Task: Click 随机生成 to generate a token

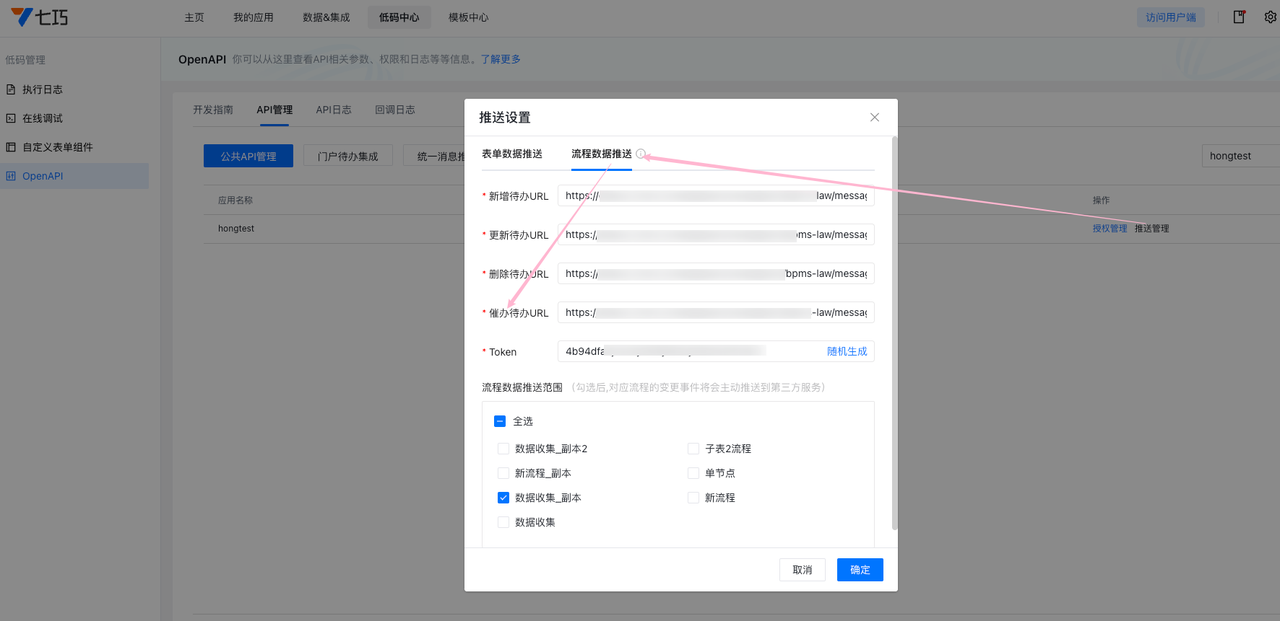Action: click(847, 352)
